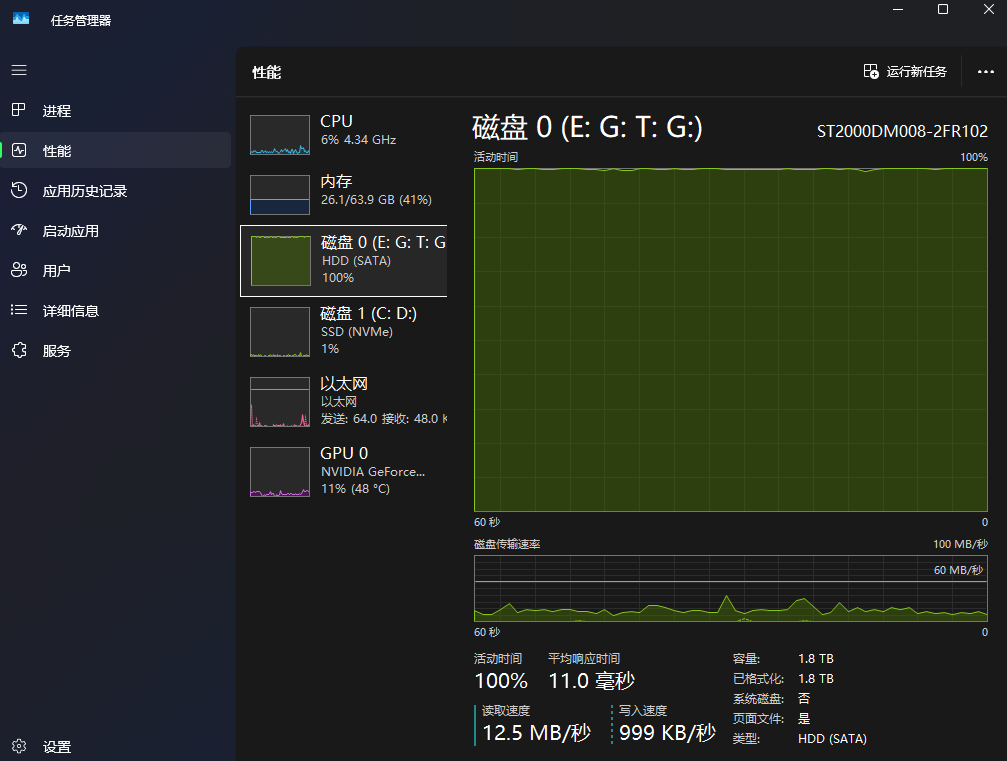Click the 60 MB/秒 graph scale label

[958, 570]
